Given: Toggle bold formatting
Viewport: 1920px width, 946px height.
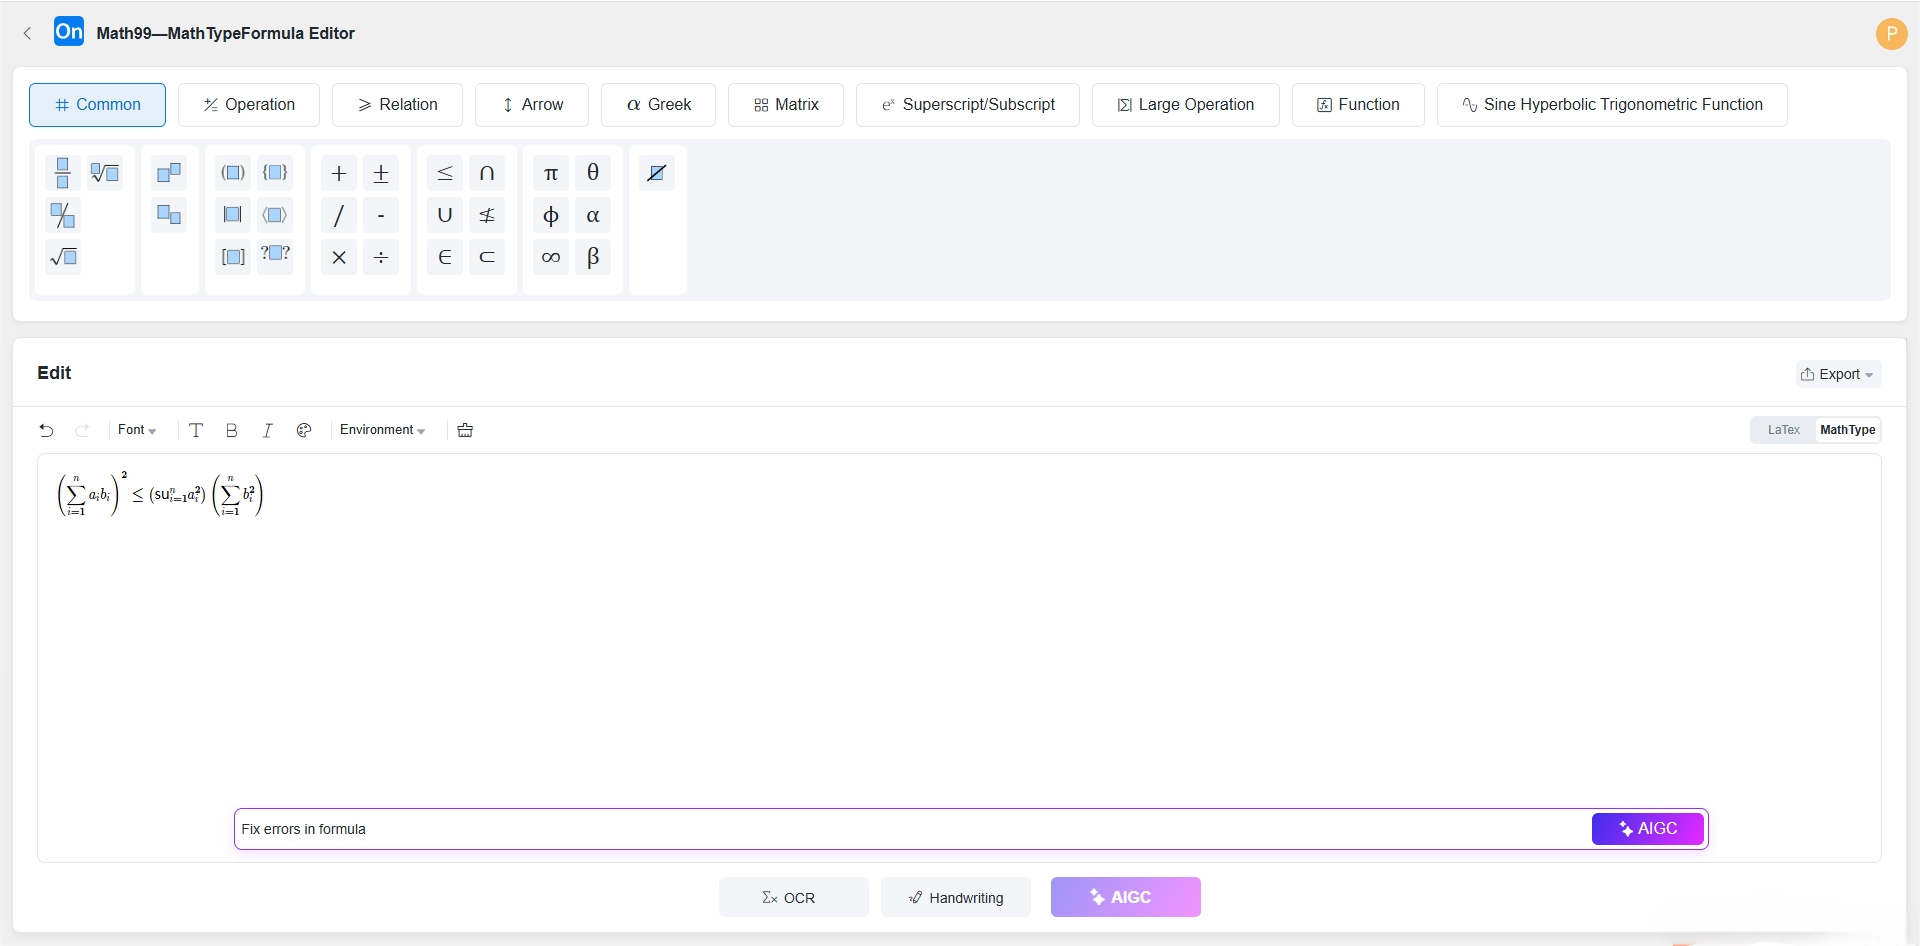Looking at the screenshot, I should 232,430.
